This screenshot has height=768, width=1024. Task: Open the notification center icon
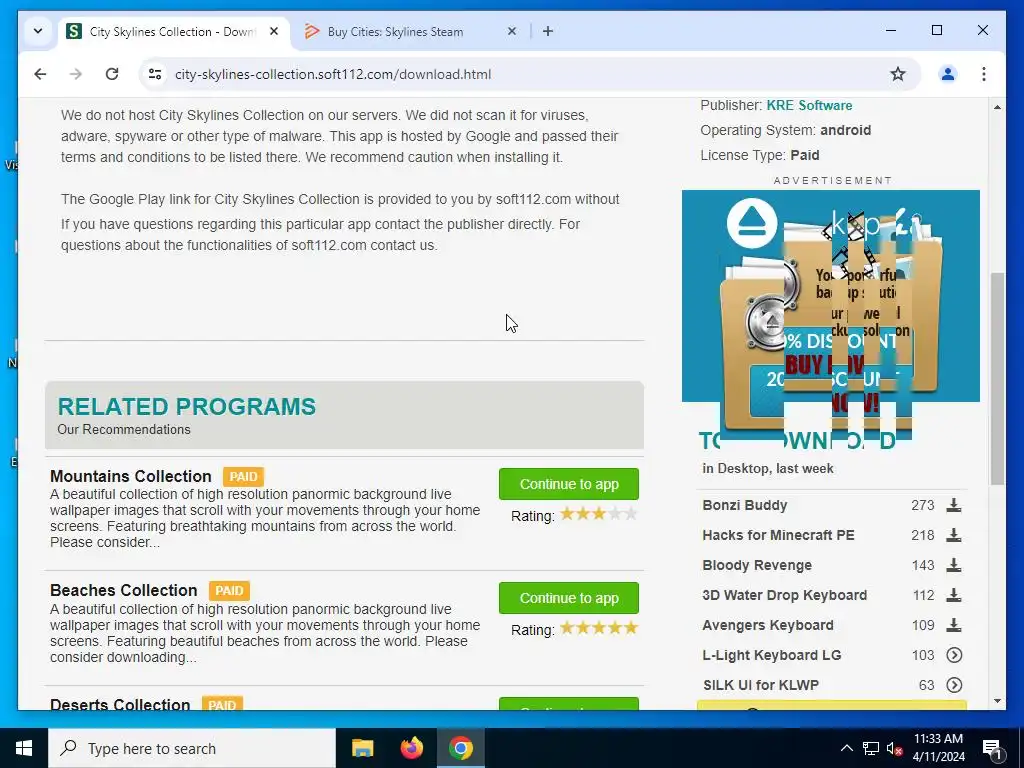pyautogui.click(x=991, y=748)
